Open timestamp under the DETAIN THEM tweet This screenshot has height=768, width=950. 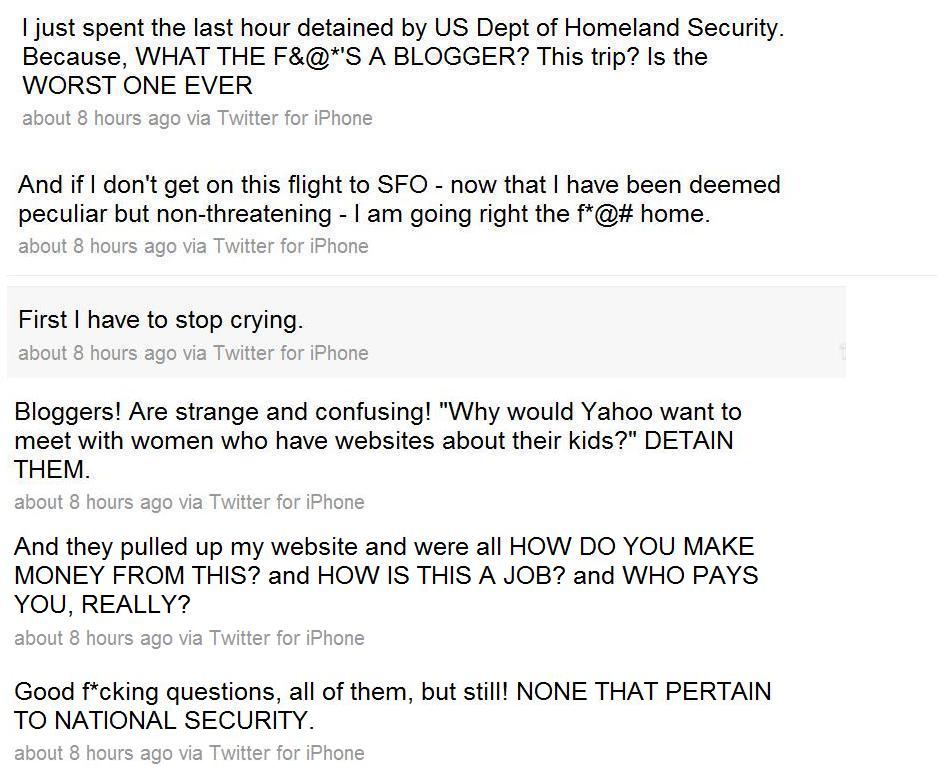(x=93, y=502)
